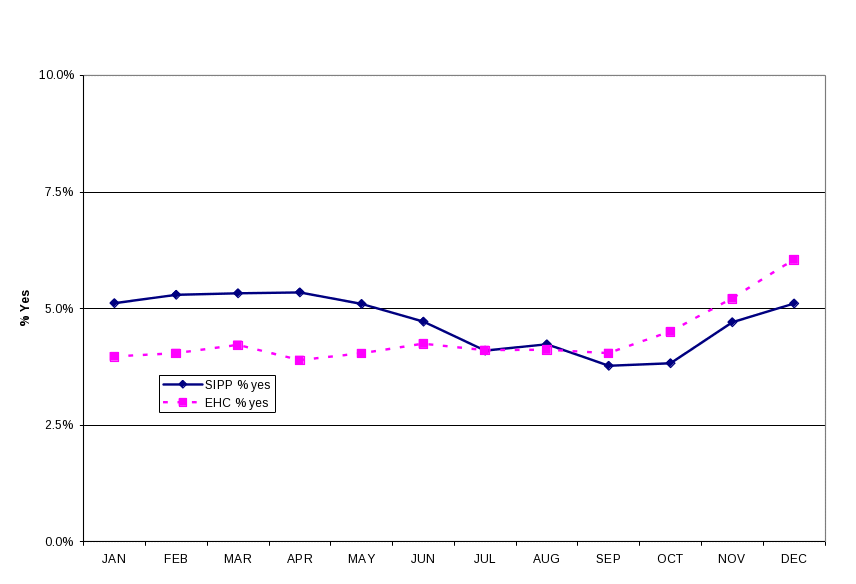This screenshot has width=856, height=584.
Task: Select the SIPP diamond legend marker
Action: click(183, 384)
